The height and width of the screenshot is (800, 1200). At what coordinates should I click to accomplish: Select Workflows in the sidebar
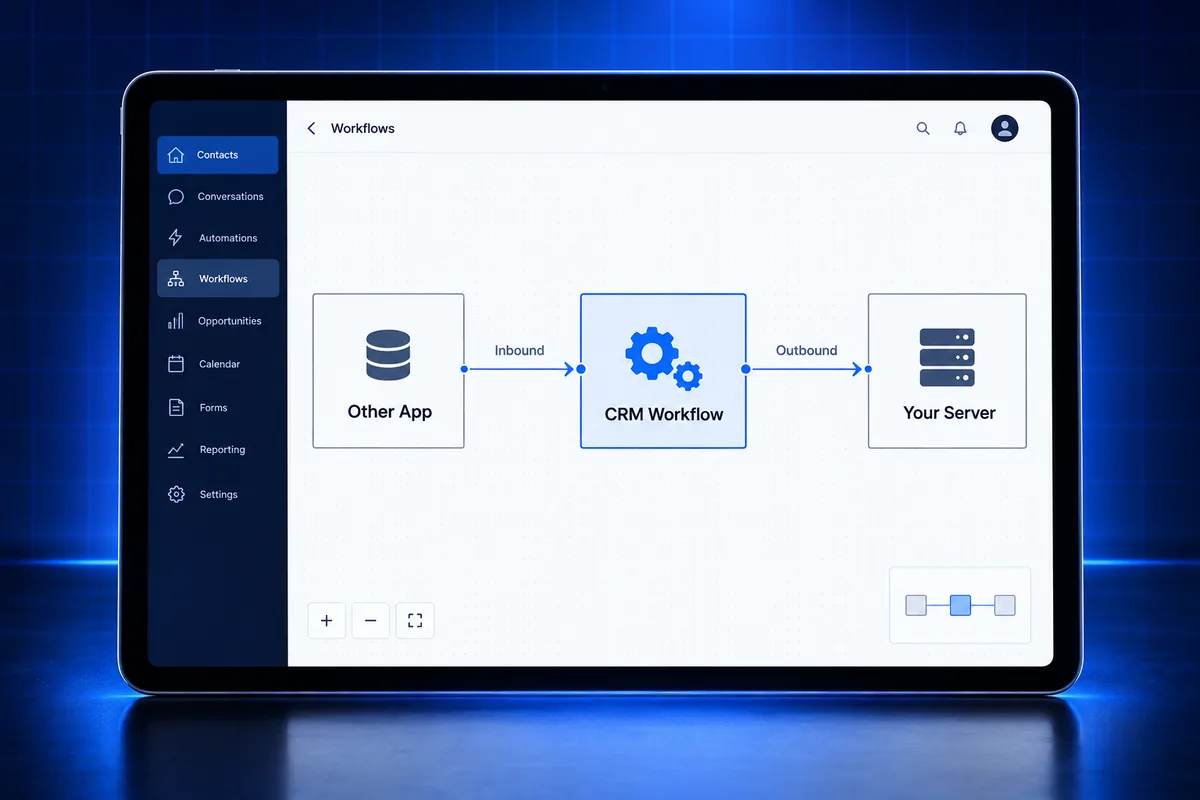point(218,279)
